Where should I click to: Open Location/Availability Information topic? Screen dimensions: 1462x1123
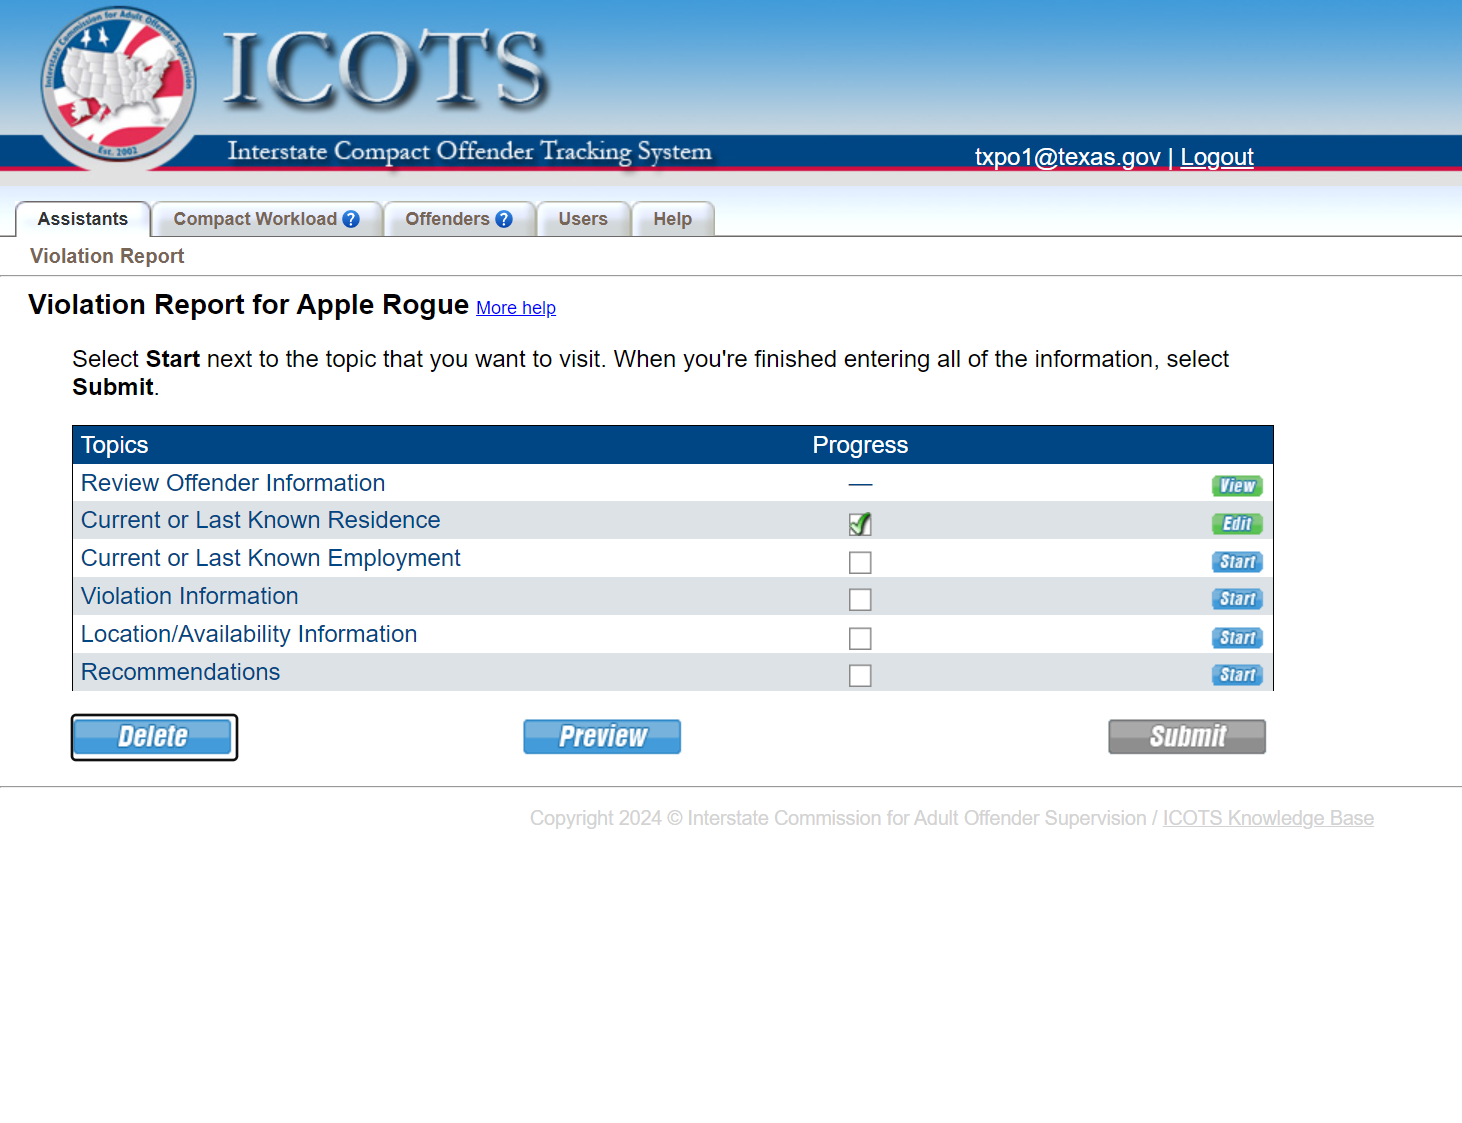coord(249,634)
